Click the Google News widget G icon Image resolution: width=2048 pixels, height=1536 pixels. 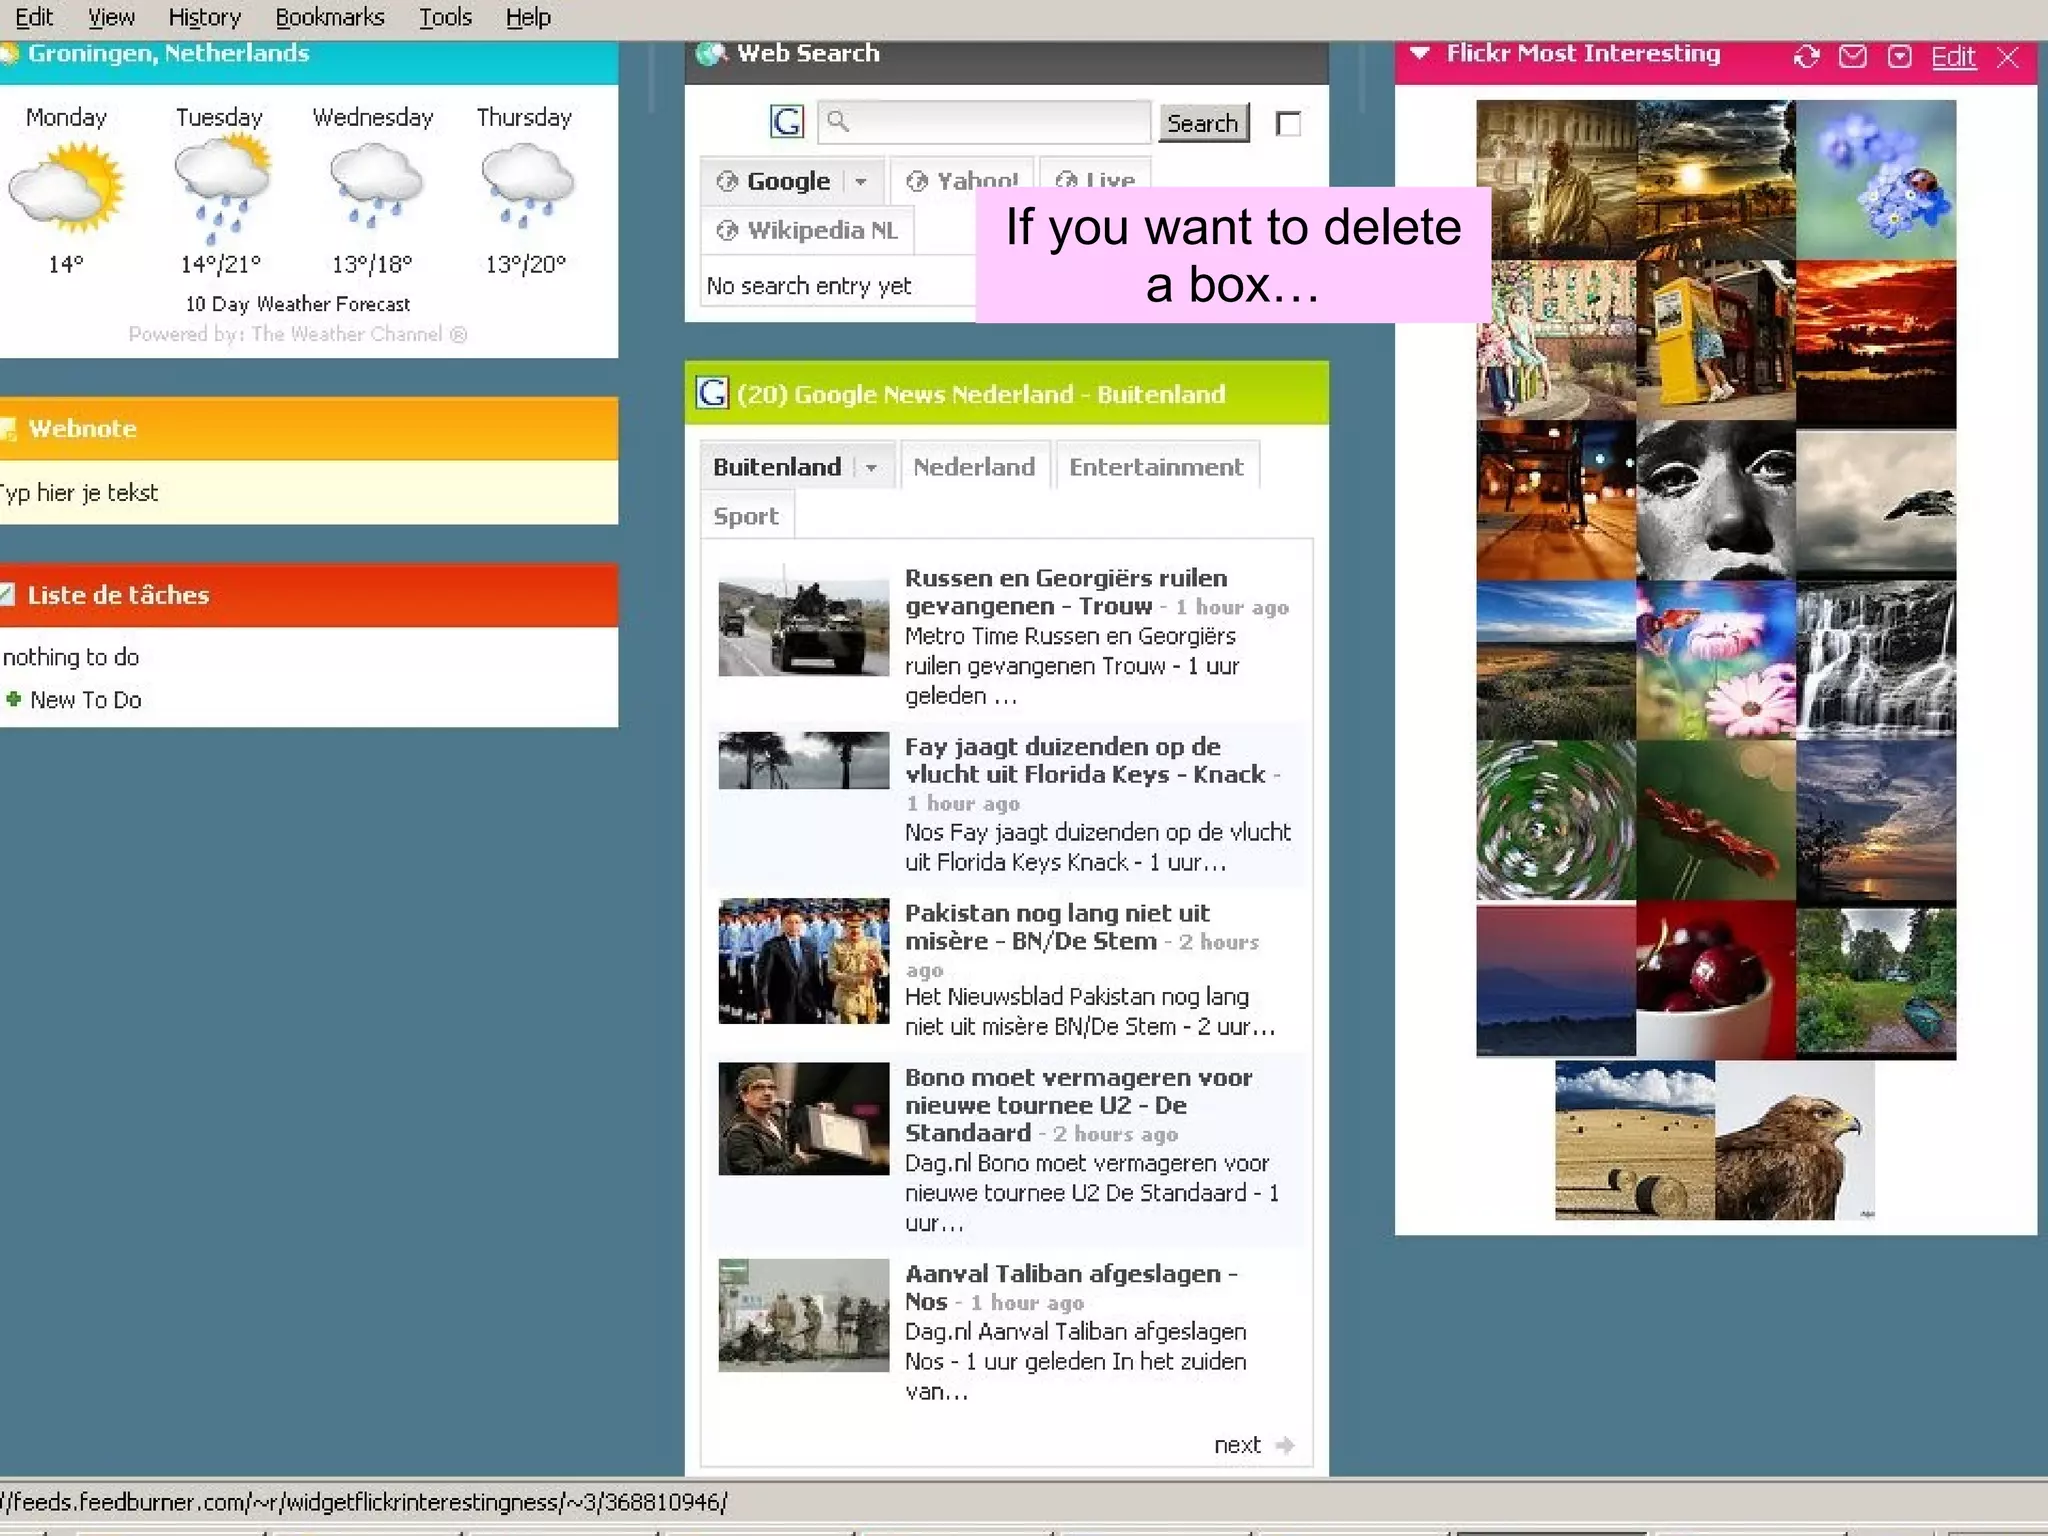pos(712,393)
